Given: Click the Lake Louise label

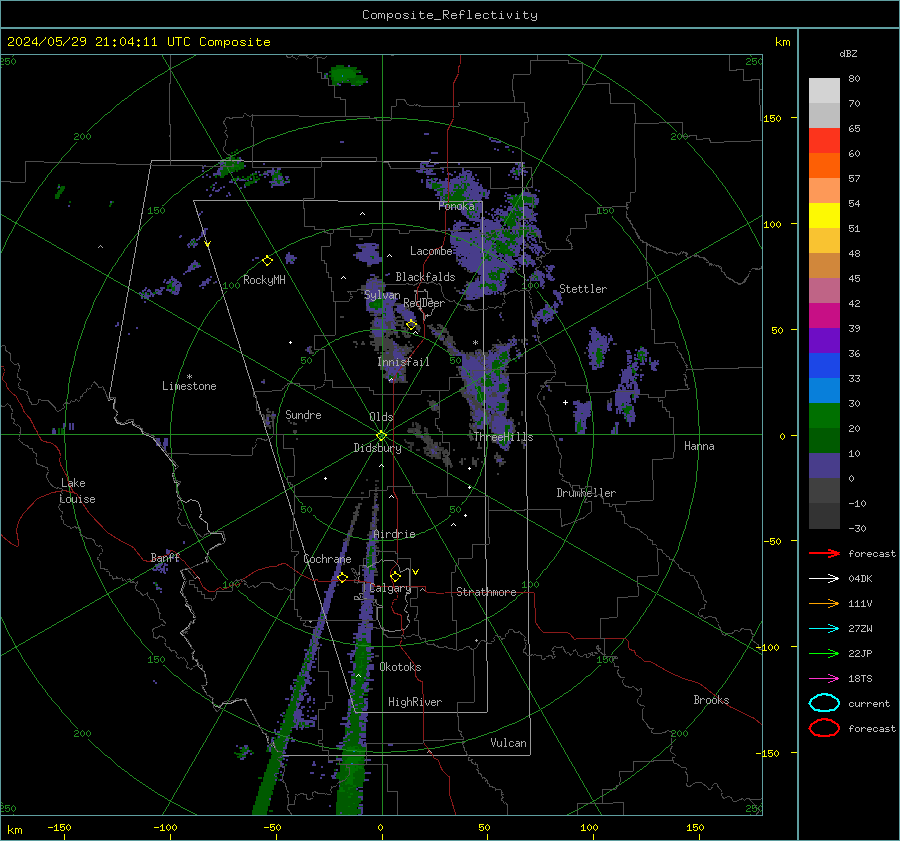Looking at the screenshot, I should coord(77,491).
